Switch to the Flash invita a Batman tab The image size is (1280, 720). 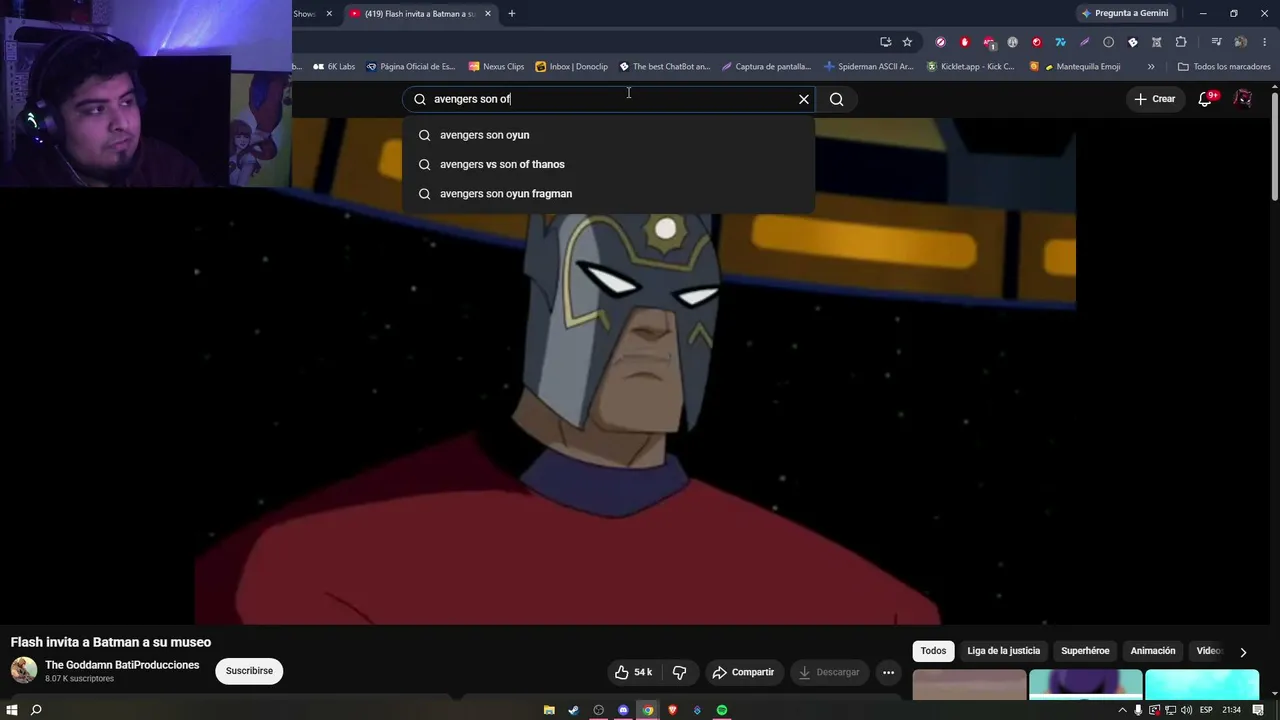tap(420, 14)
